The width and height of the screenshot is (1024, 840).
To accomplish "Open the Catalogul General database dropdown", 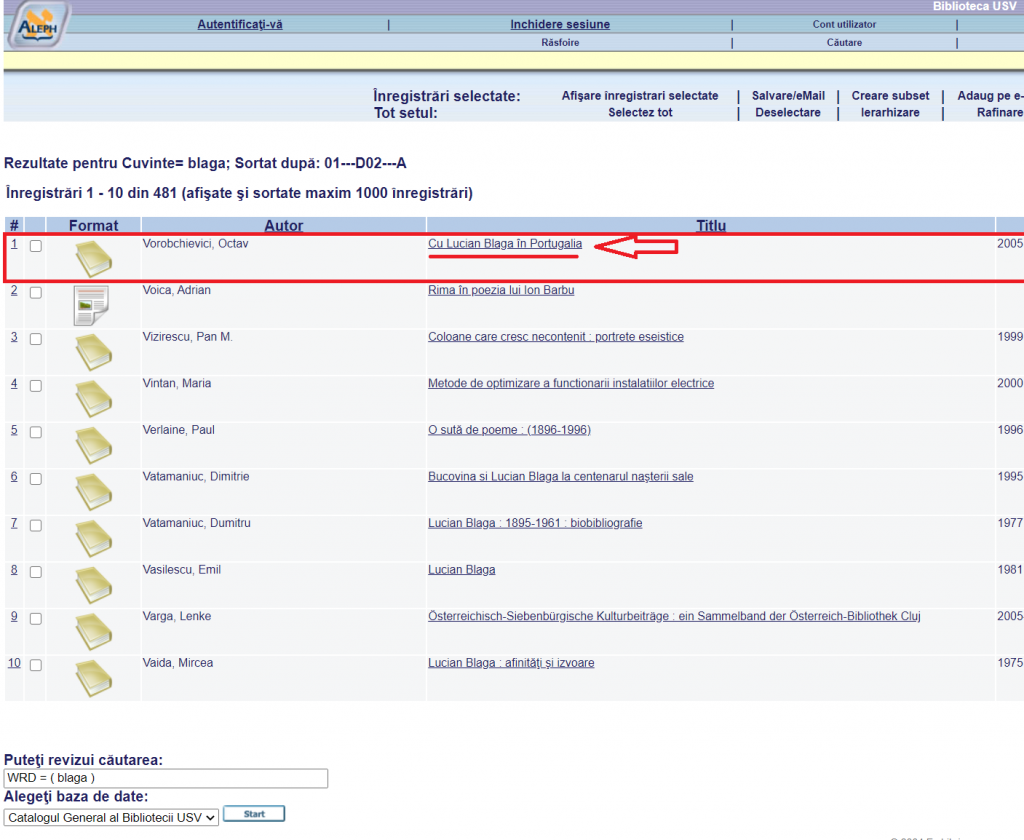I will click(111, 817).
